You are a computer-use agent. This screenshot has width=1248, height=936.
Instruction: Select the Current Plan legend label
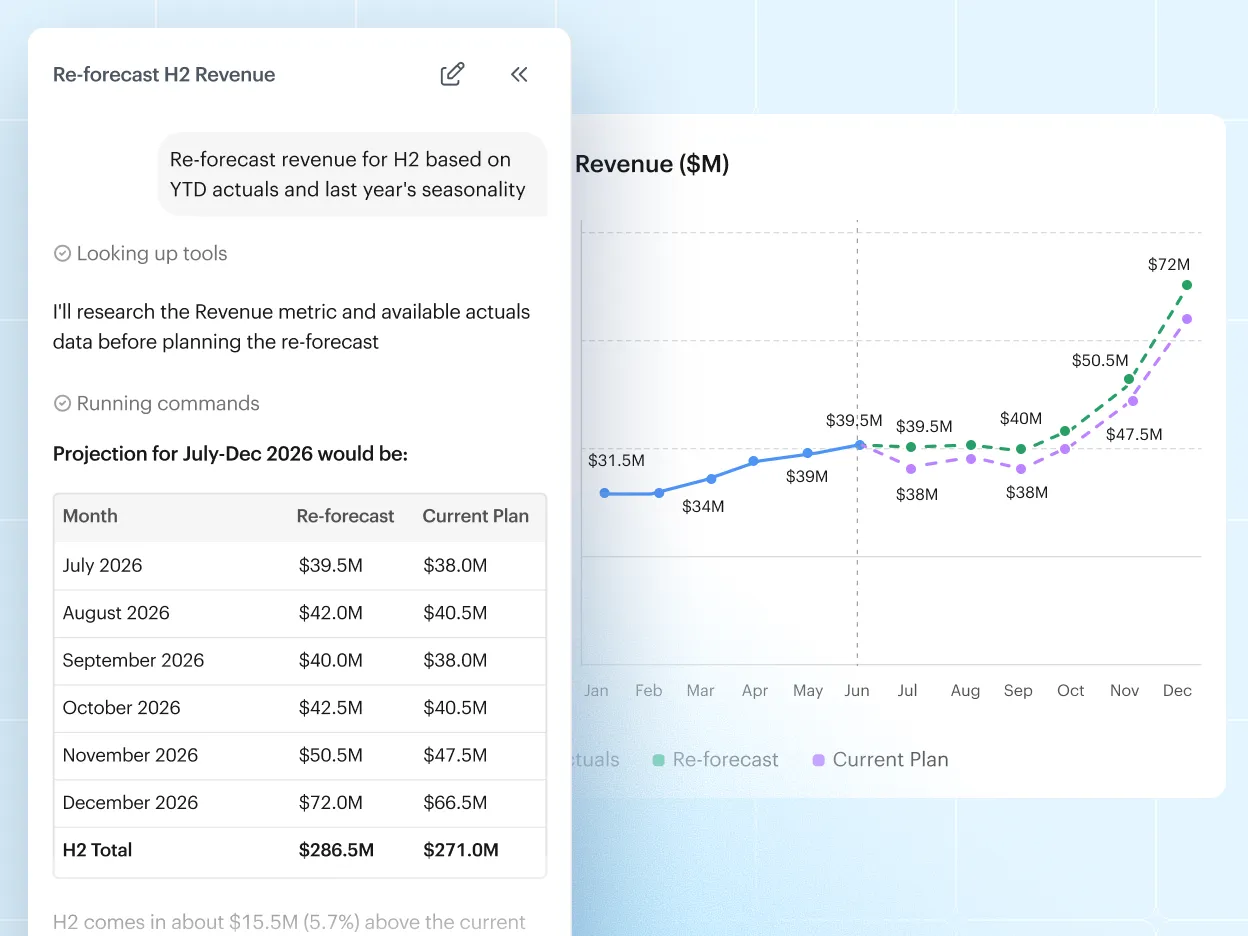point(890,760)
